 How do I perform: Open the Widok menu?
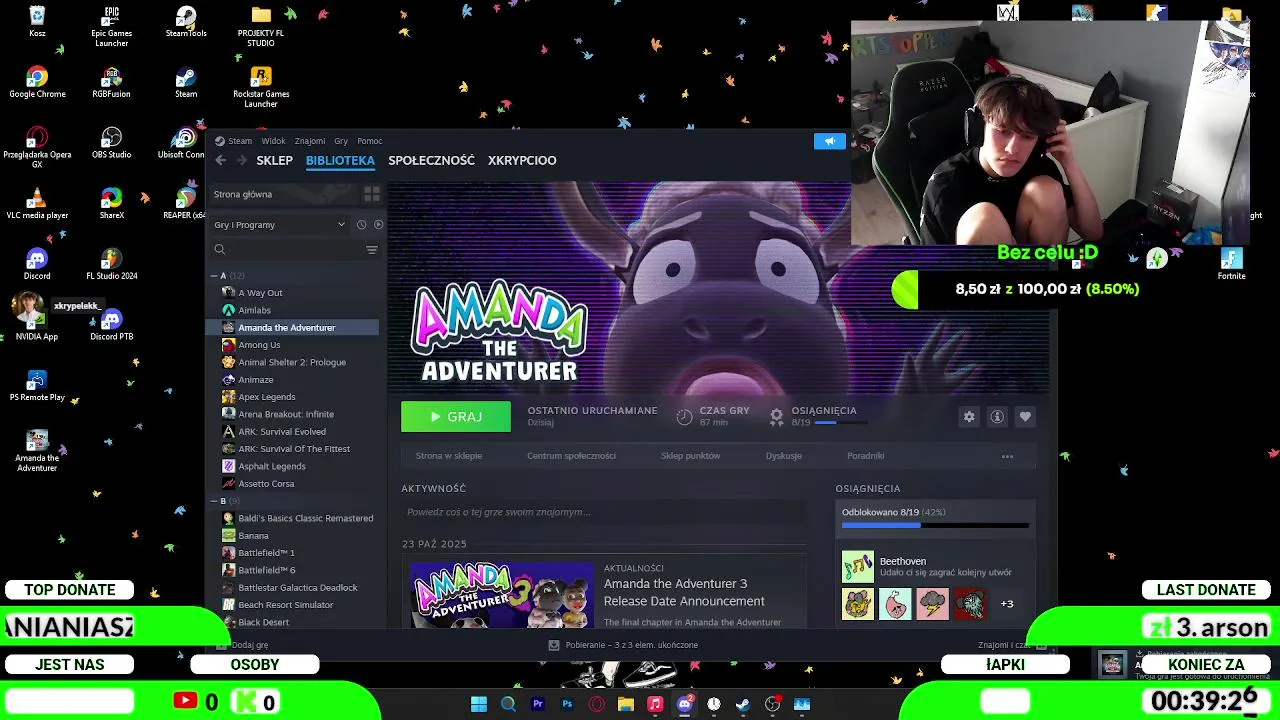(x=273, y=141)
